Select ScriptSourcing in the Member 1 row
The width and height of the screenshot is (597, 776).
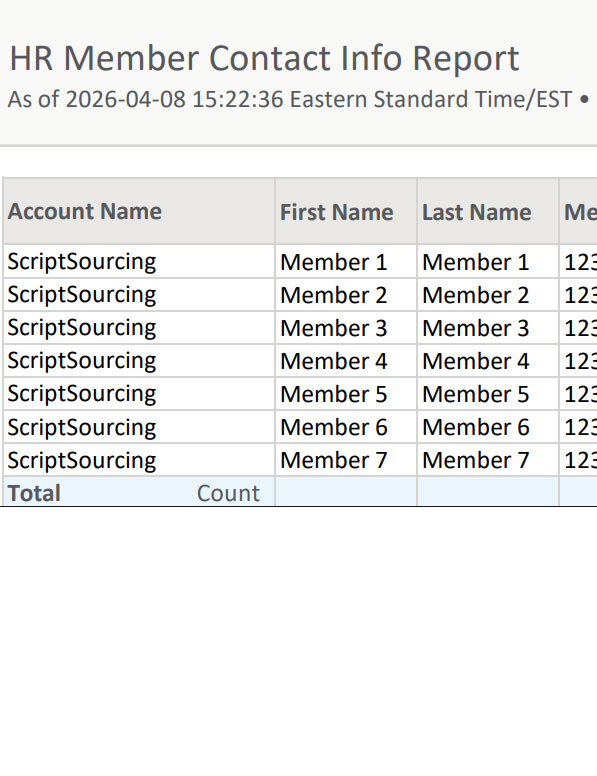point(82,262)
